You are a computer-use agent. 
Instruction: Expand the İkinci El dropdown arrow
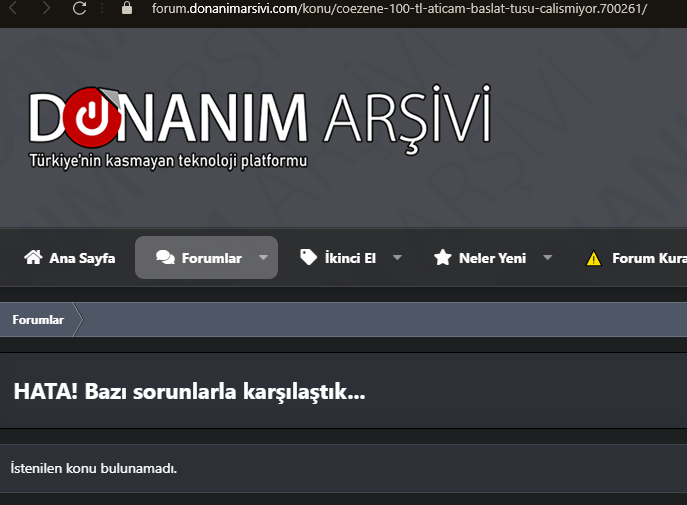pyautogui.click(x=397, y=258)
